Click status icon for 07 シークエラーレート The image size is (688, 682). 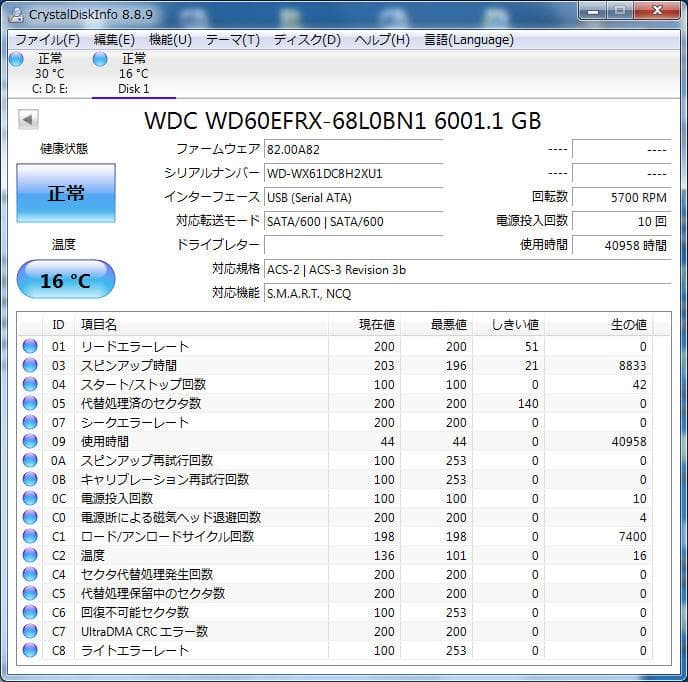point(30,422)
